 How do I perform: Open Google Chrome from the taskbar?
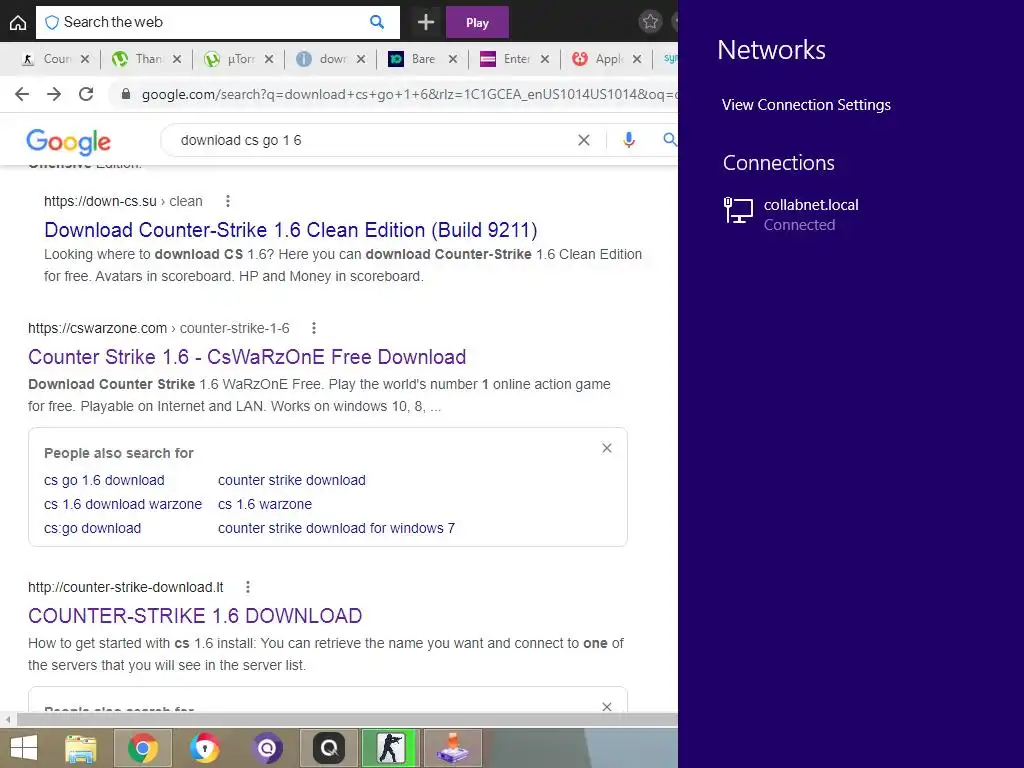(x=143, y=748)
